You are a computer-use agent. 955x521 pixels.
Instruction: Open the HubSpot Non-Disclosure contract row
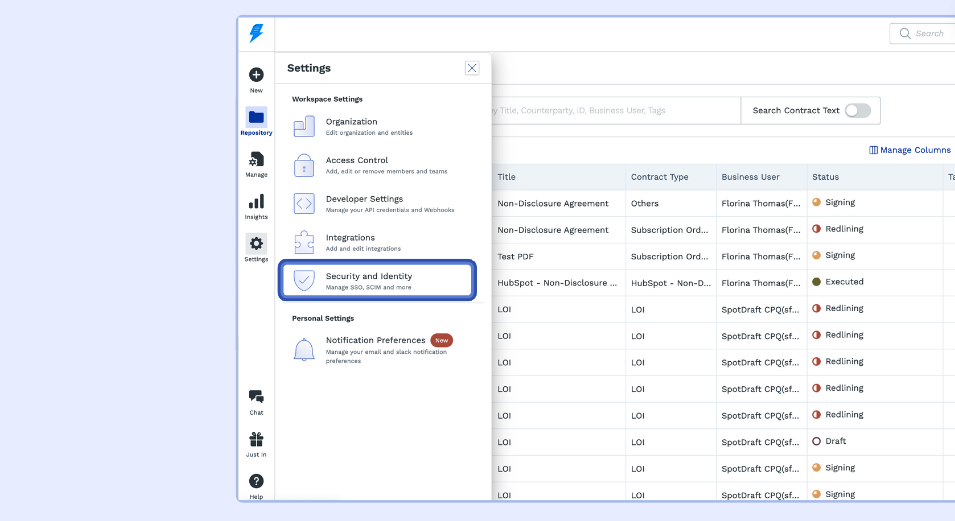[557, 282]
